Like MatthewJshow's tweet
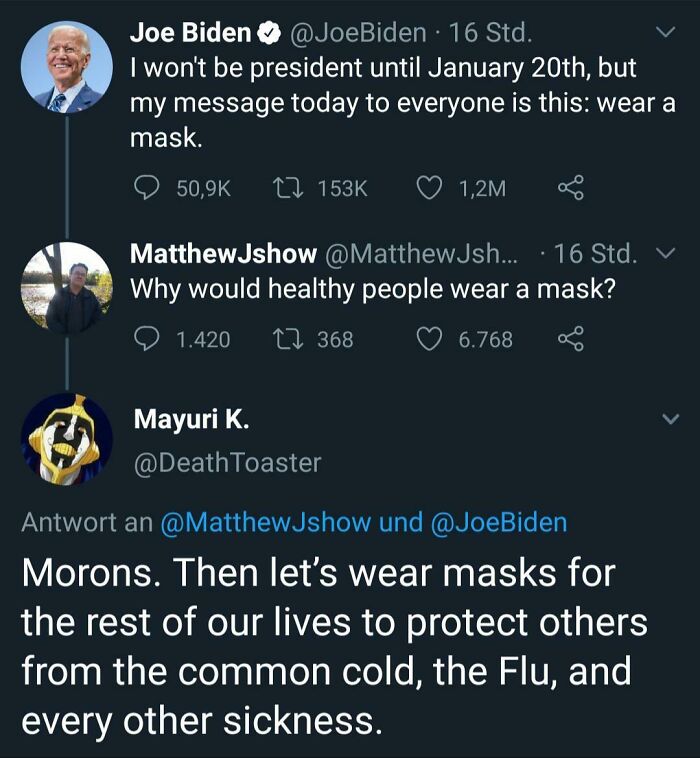The image size is (700, 758). 430,339
